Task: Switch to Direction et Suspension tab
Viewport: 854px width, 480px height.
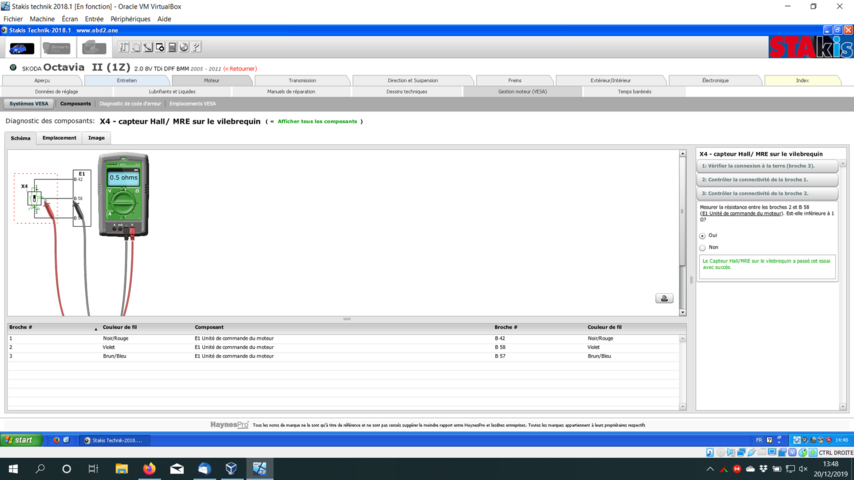Action: click(412, 81)
